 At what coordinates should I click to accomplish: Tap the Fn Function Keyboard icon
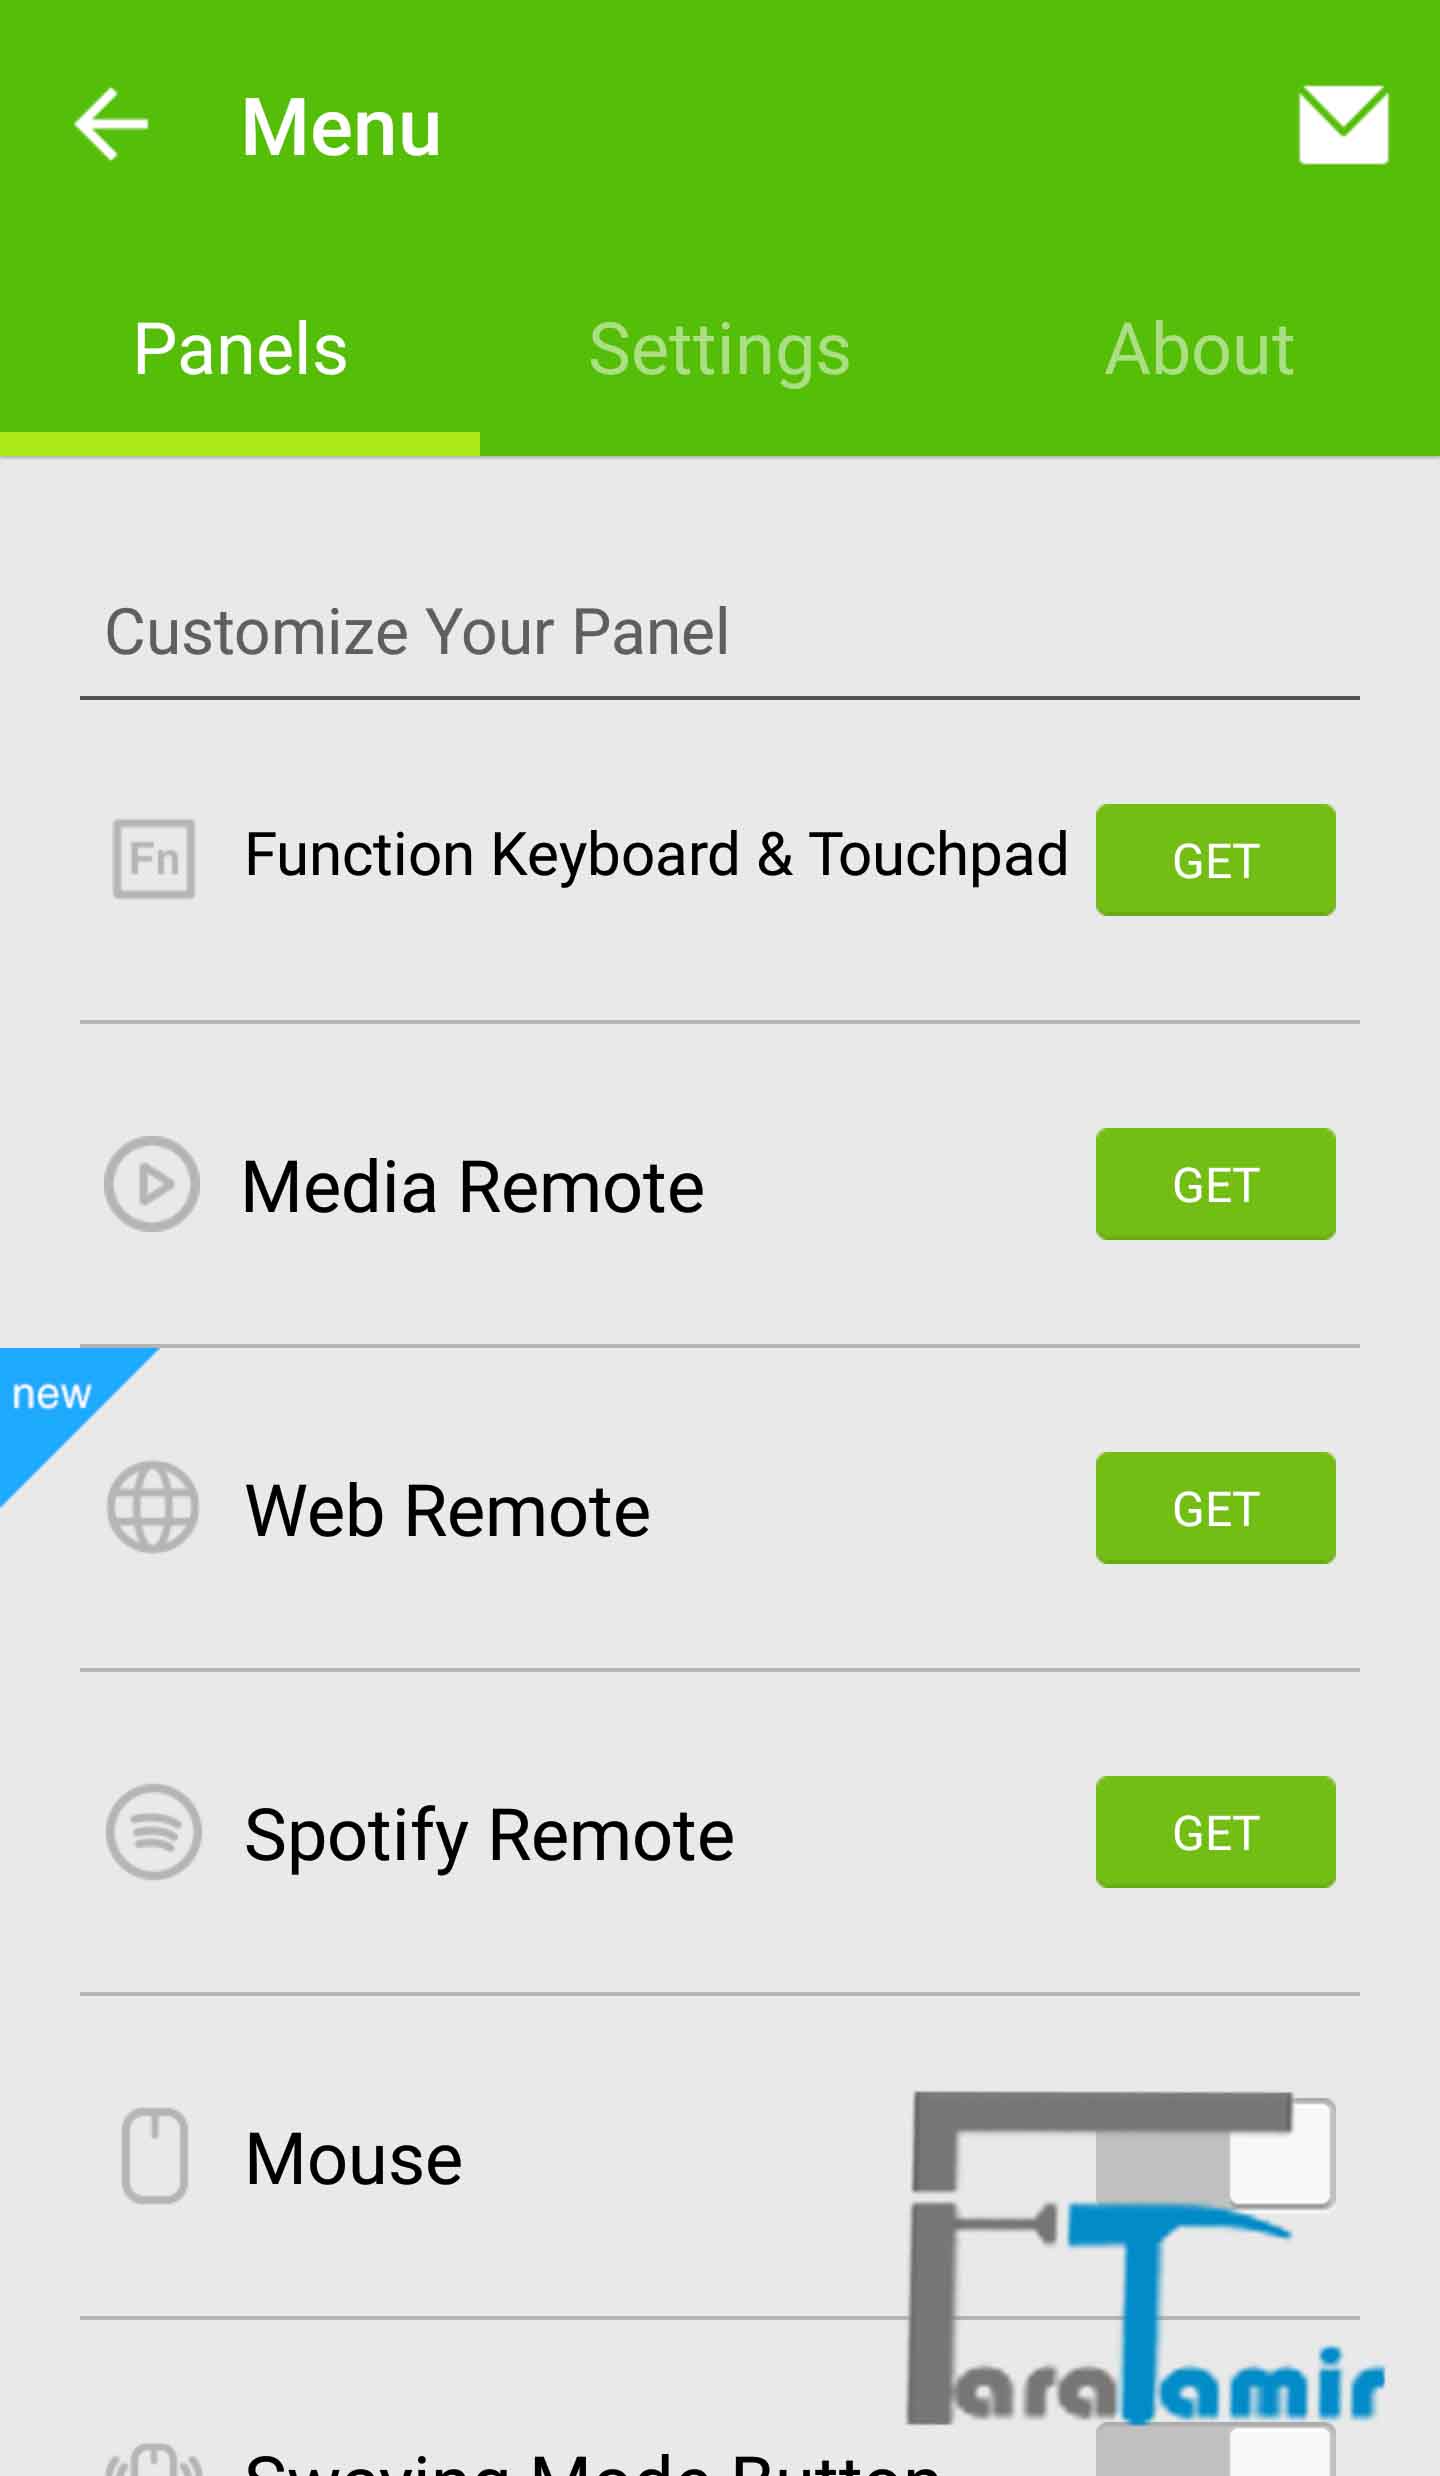pos(153,859)
